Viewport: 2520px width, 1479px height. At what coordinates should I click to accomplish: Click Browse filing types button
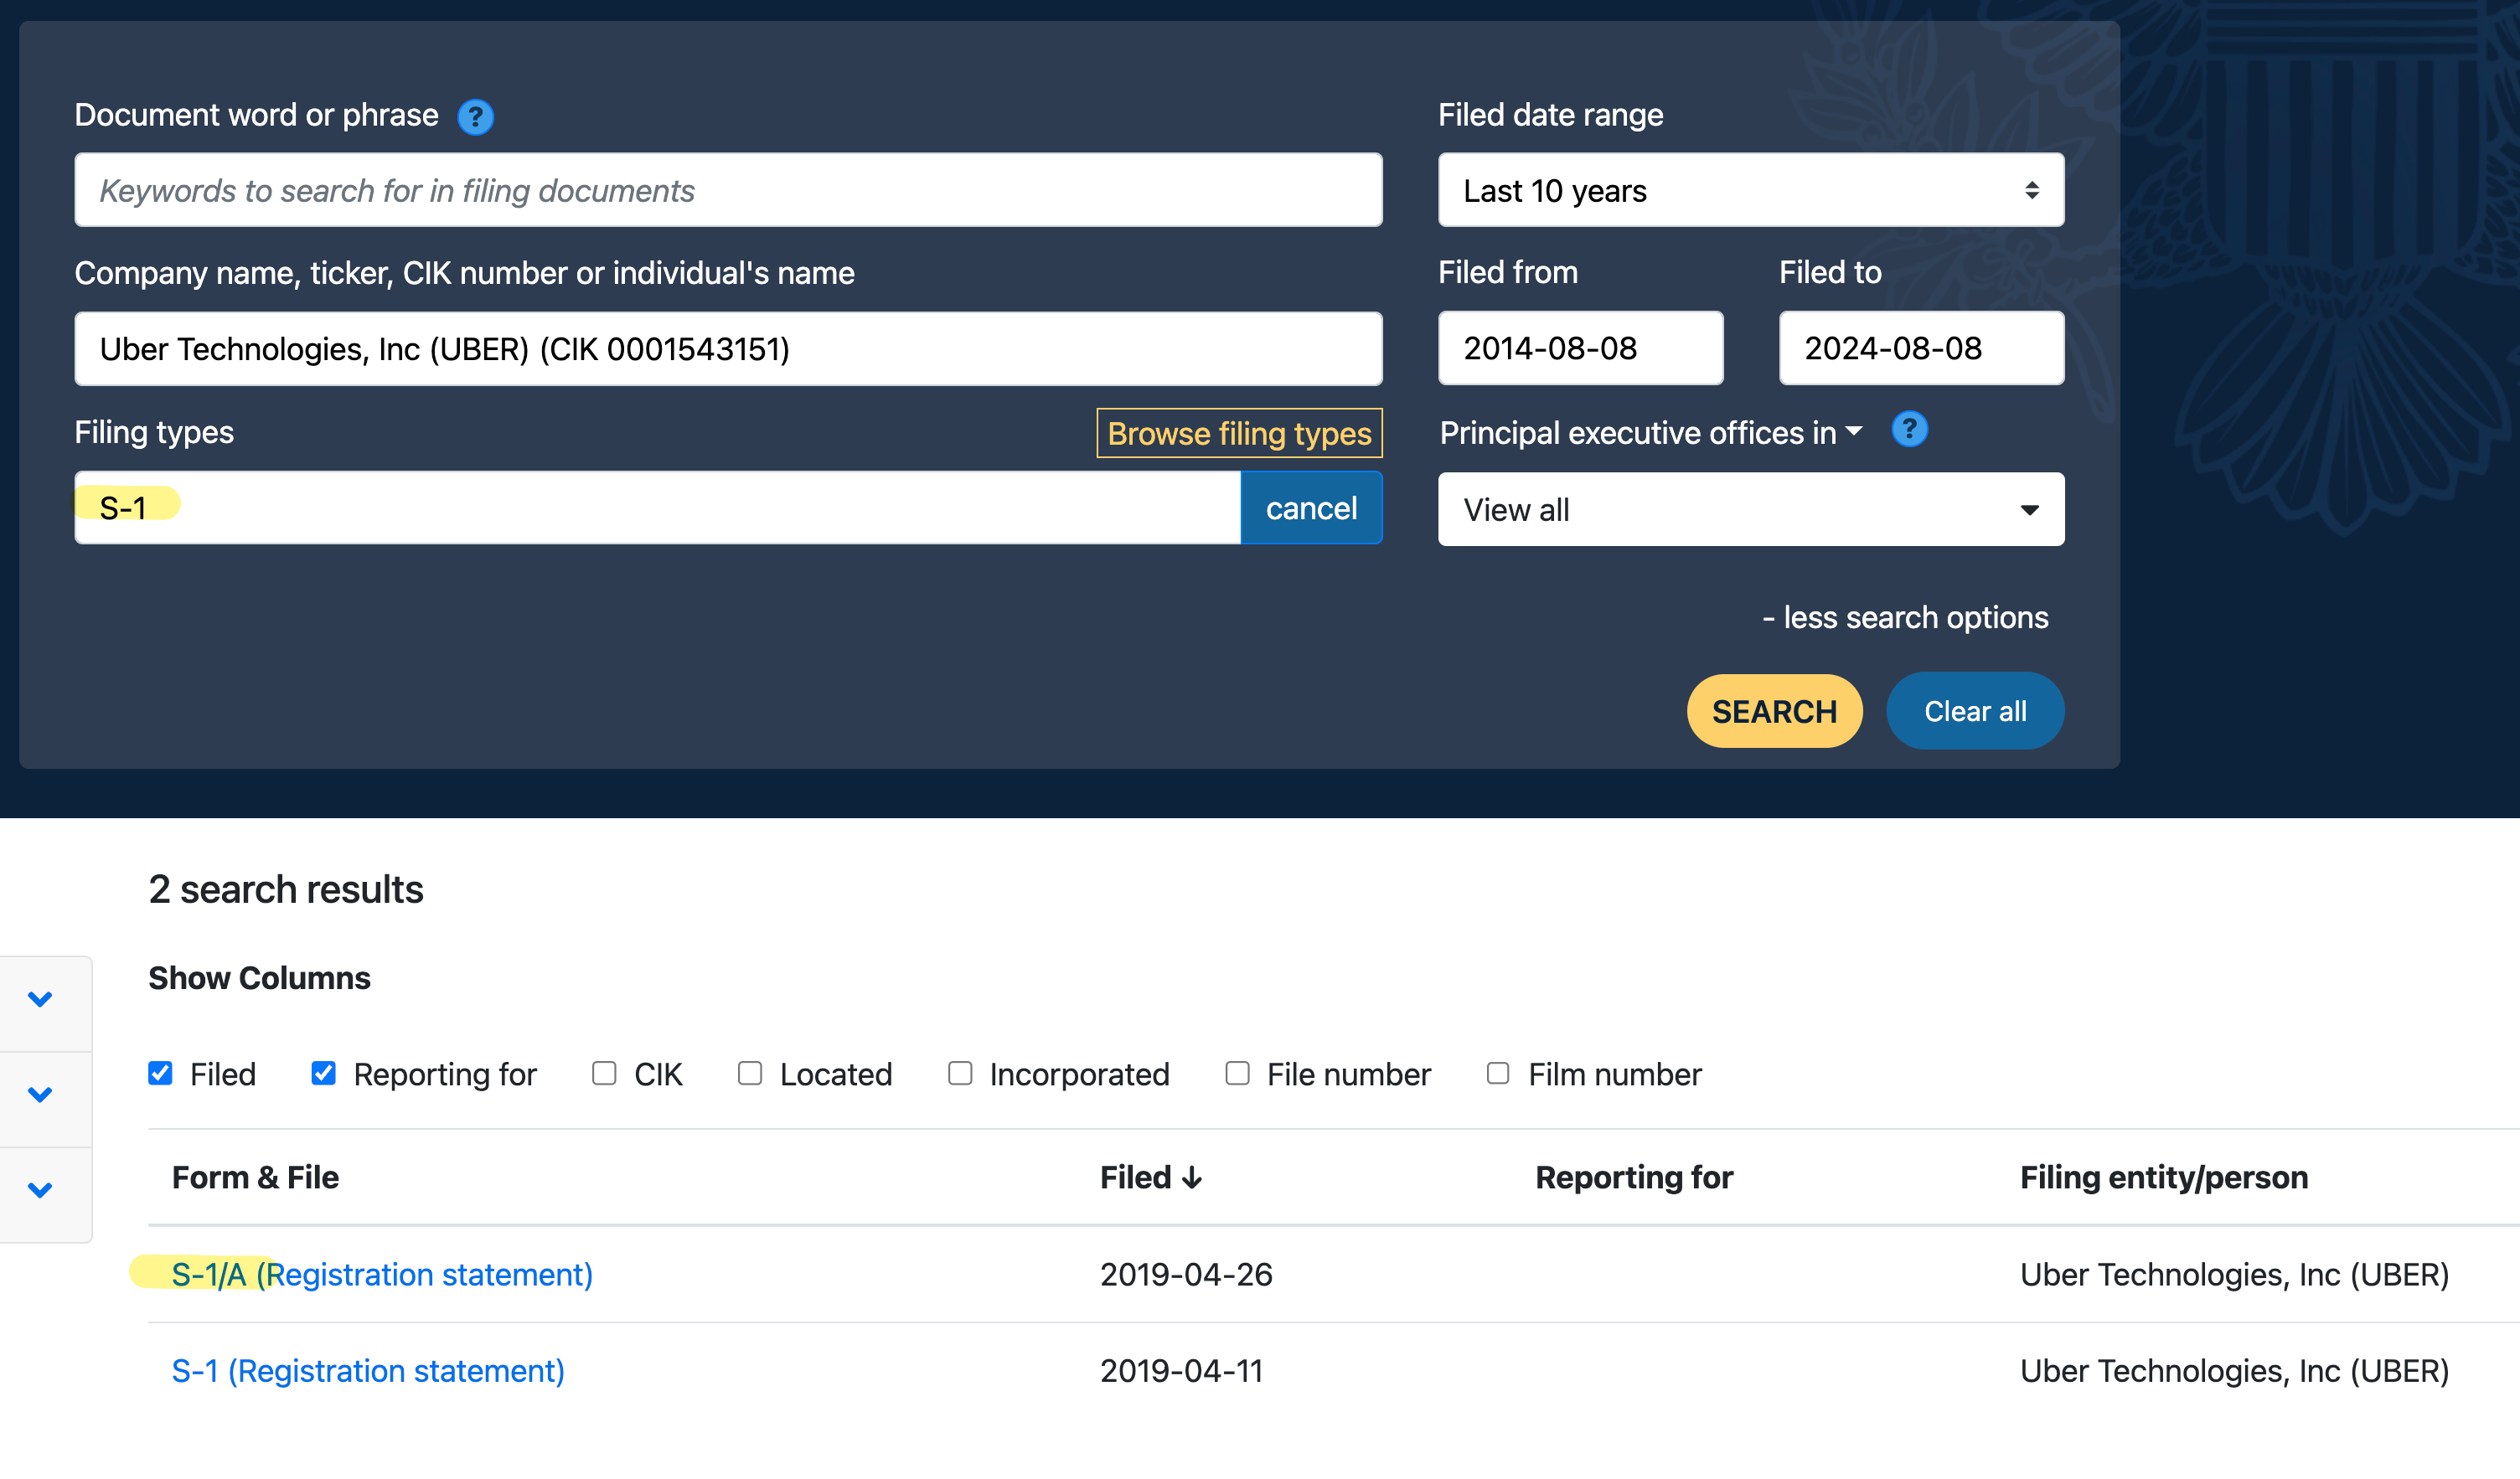1238,433
